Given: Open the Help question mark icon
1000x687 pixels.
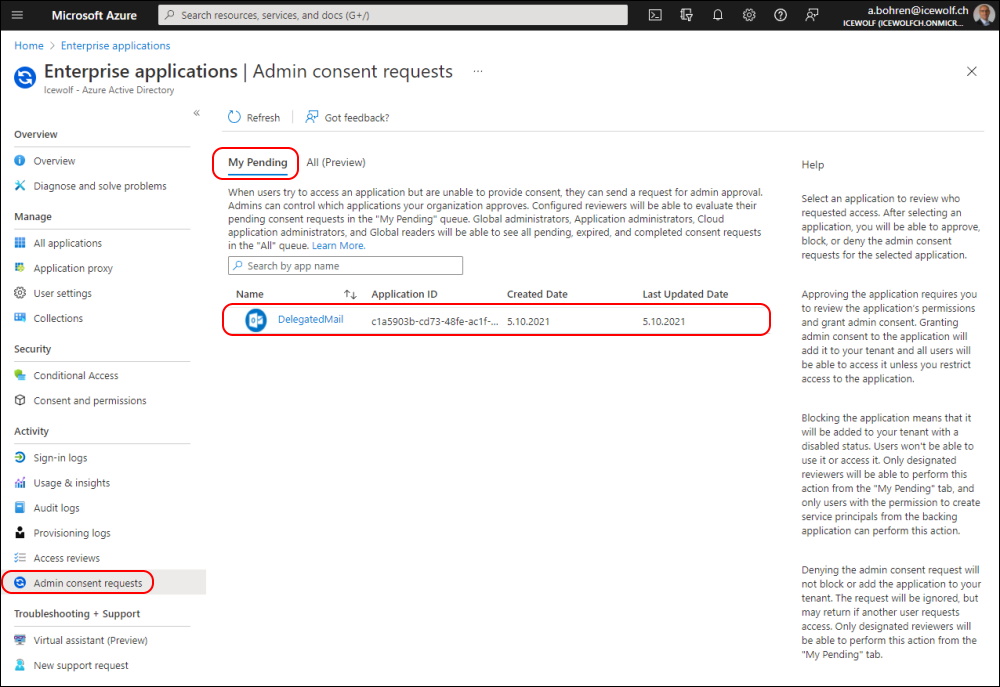Looking at the screenshot, I should point(780,15).
